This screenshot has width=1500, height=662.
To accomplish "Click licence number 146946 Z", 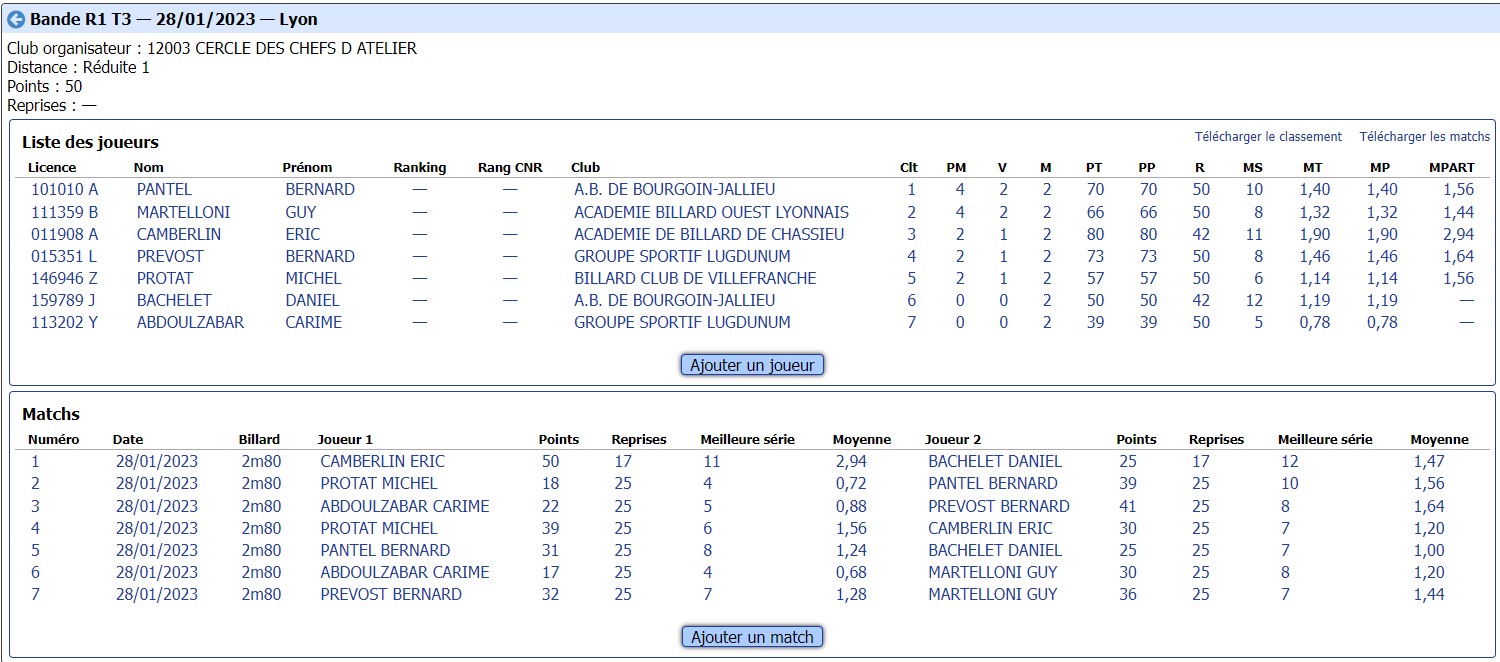I will pos(65,278).
